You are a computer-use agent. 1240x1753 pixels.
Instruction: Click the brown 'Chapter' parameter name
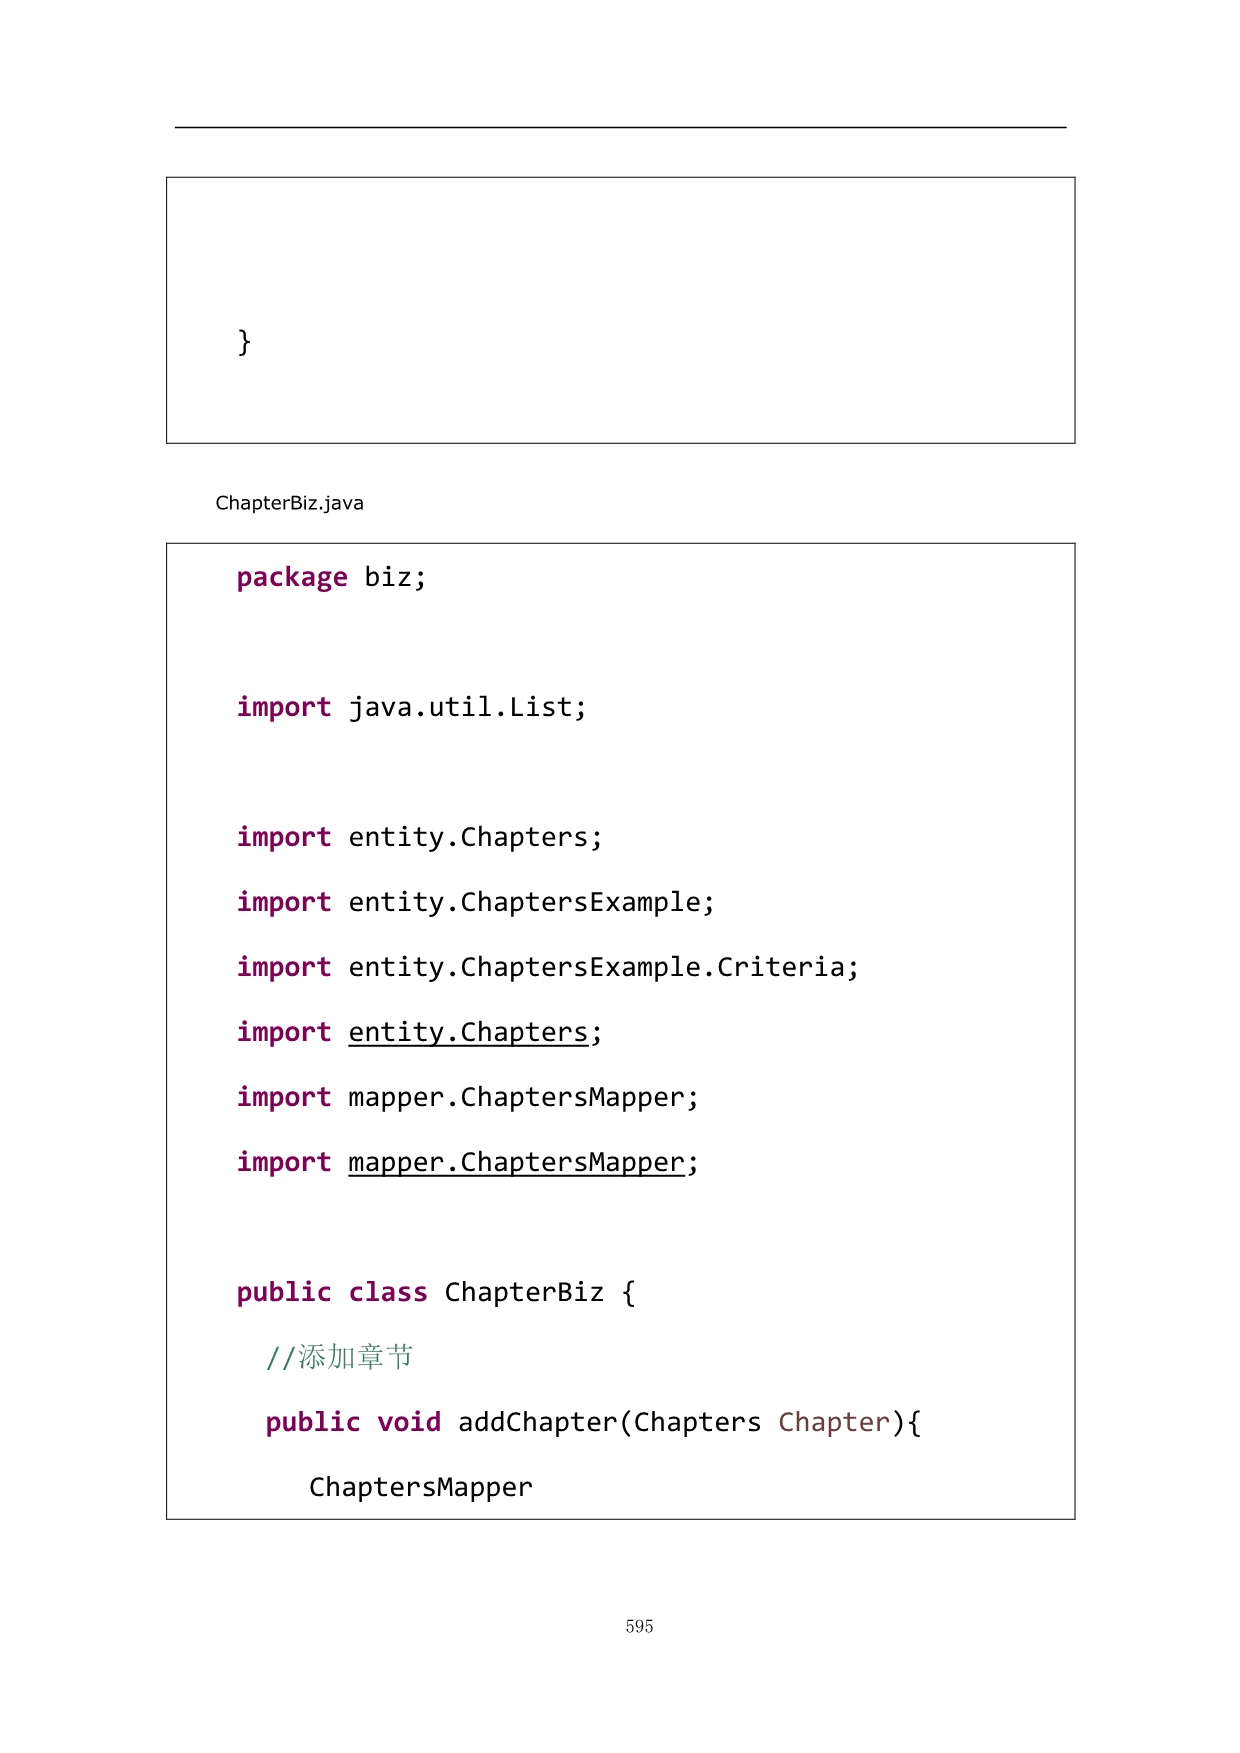tap(834, 1422)
